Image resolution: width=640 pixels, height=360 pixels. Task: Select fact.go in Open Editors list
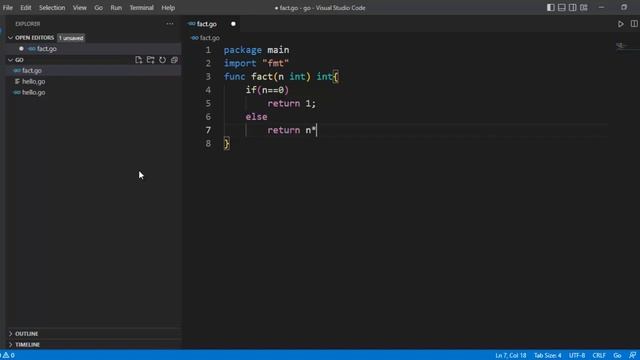[93, 49]
